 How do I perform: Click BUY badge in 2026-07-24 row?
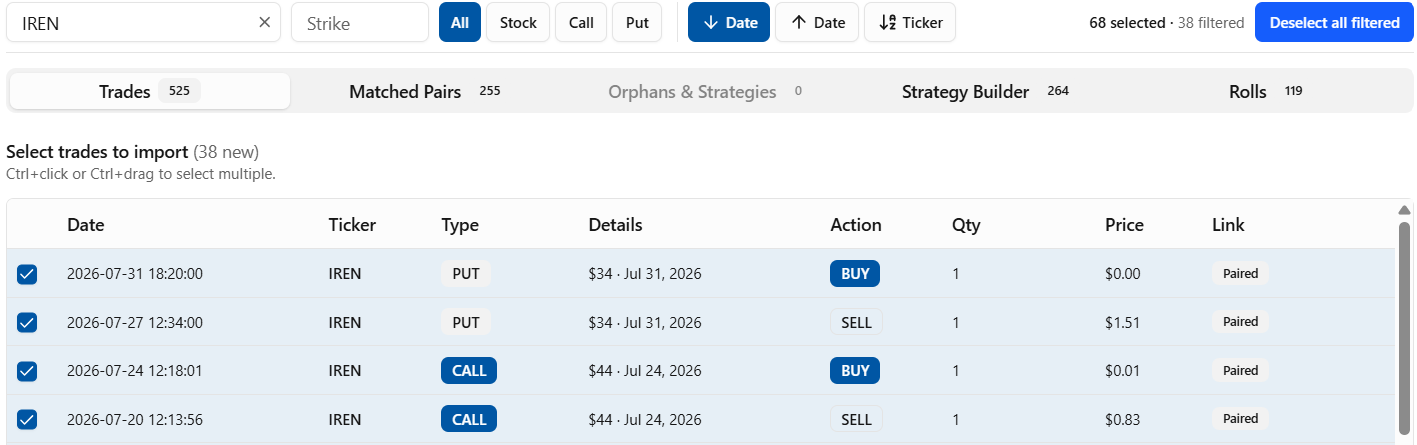coord(855,370)
